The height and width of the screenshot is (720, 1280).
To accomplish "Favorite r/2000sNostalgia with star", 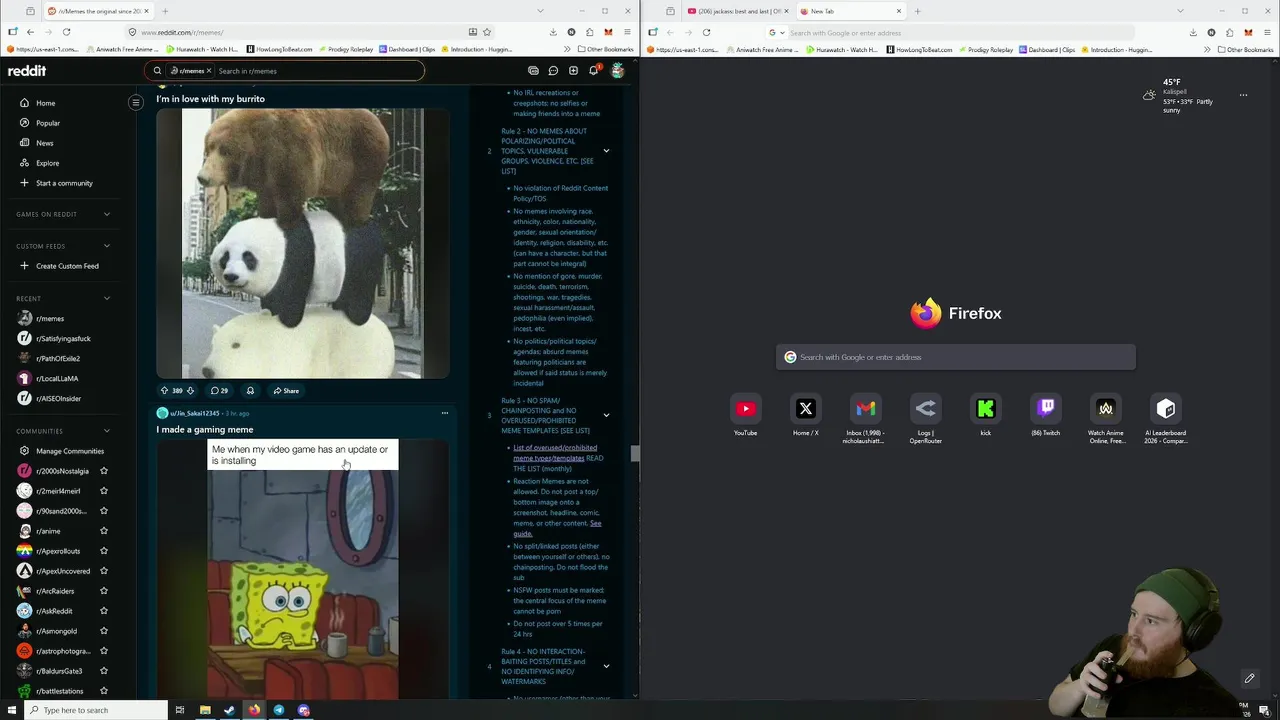I will tap(103, 471).
